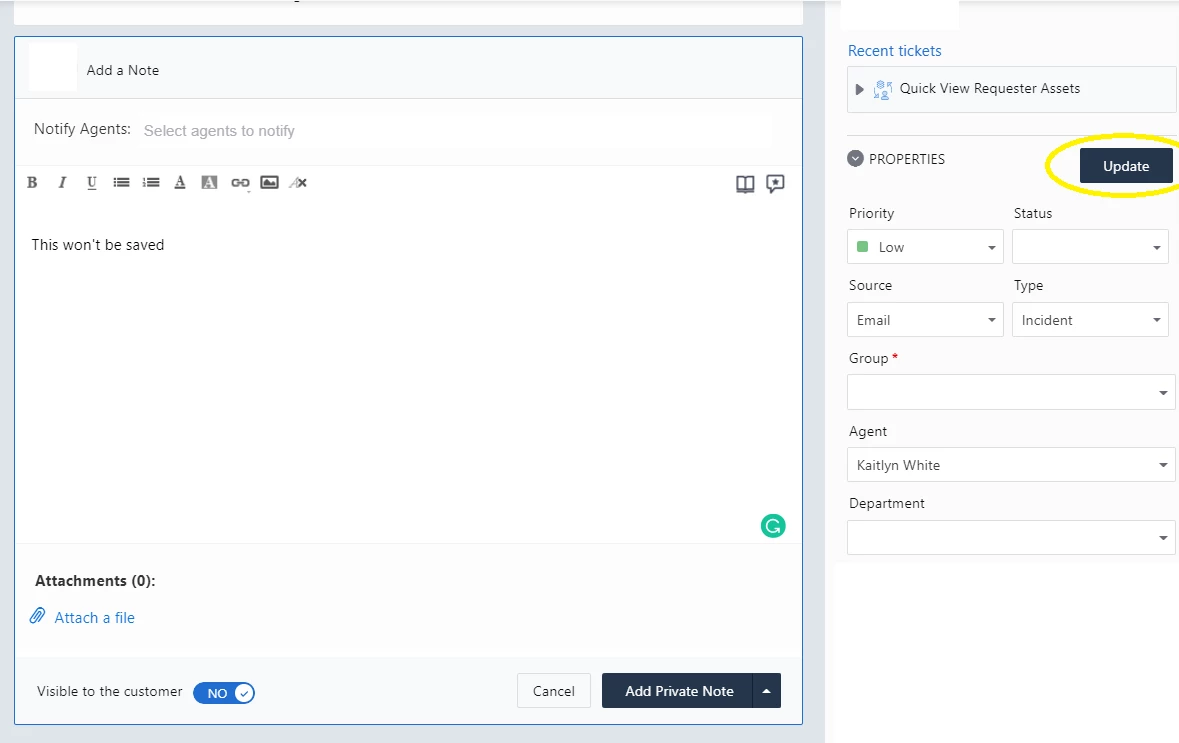Open the Agent dropdown showing Kaitlyn White
Image resolution: width=1179 pixels, height=743 pixels.
[x=1011, y=465]
